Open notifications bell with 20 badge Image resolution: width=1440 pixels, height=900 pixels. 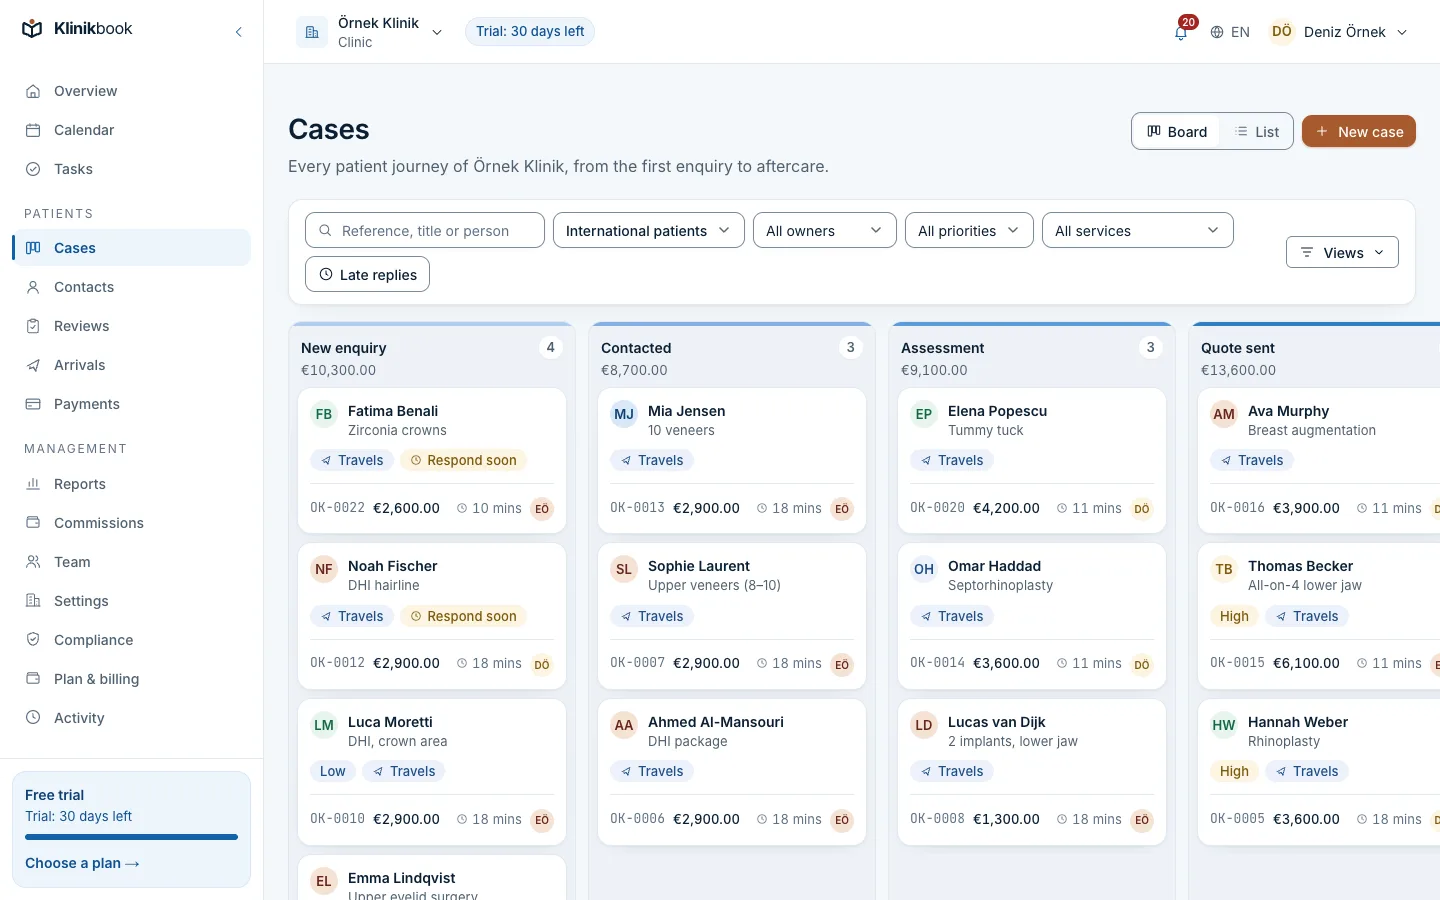1181,31
